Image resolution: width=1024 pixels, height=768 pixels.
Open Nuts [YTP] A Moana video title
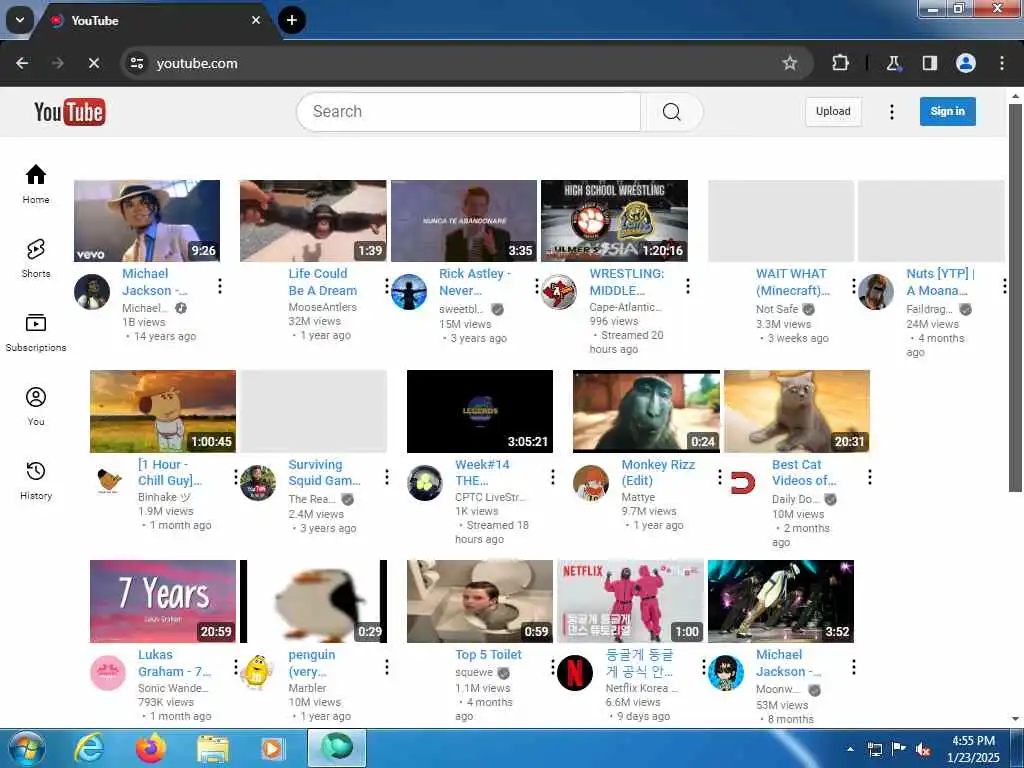click(x=940, y=282)
